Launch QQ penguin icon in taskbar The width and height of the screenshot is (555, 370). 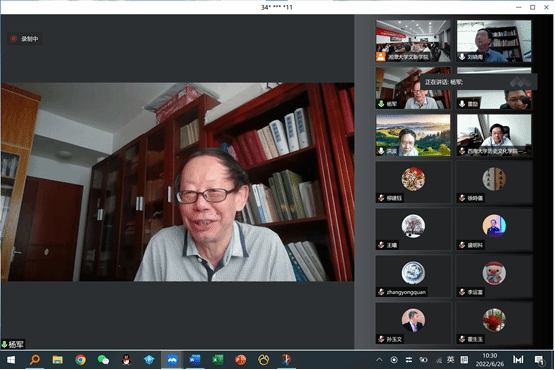[126, 360]
